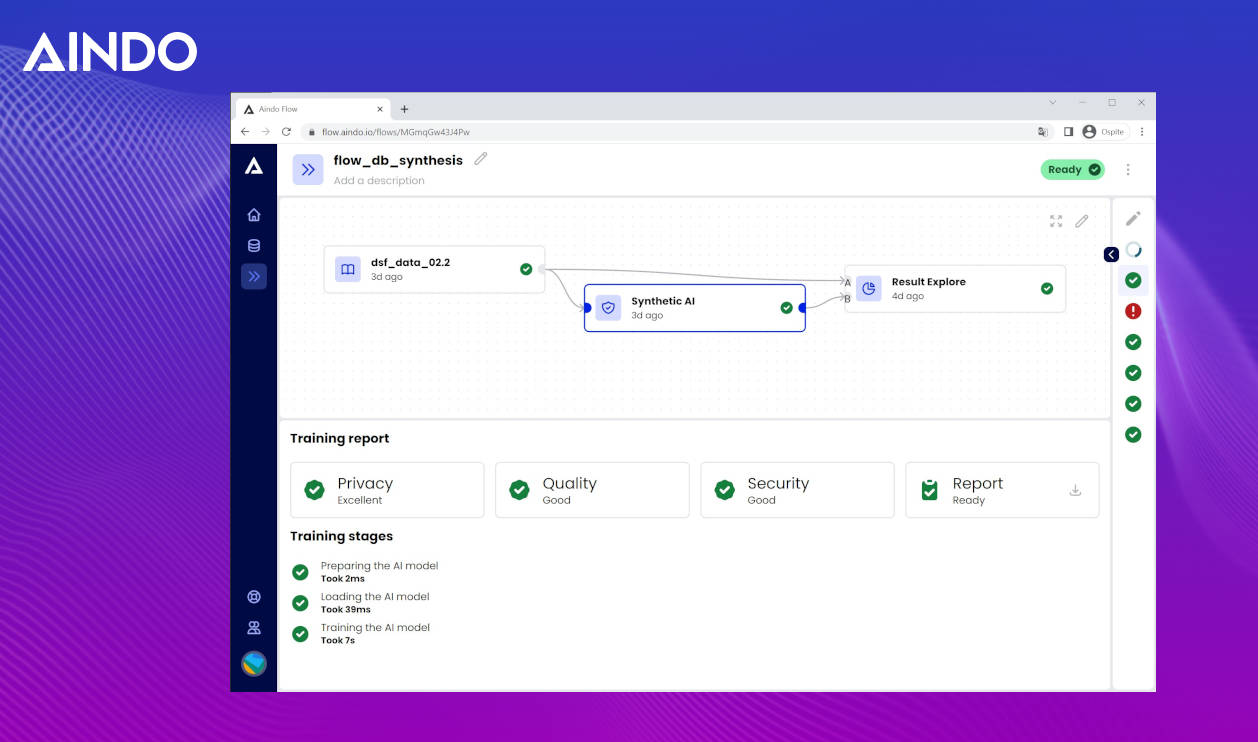Select the Synthetic AI node
This screenshot has height=742, width=1258.
694,308
